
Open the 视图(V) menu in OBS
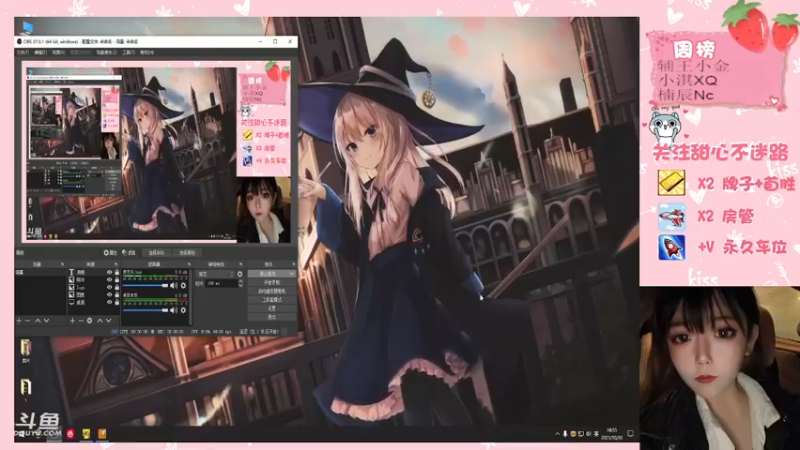[58, 52]
